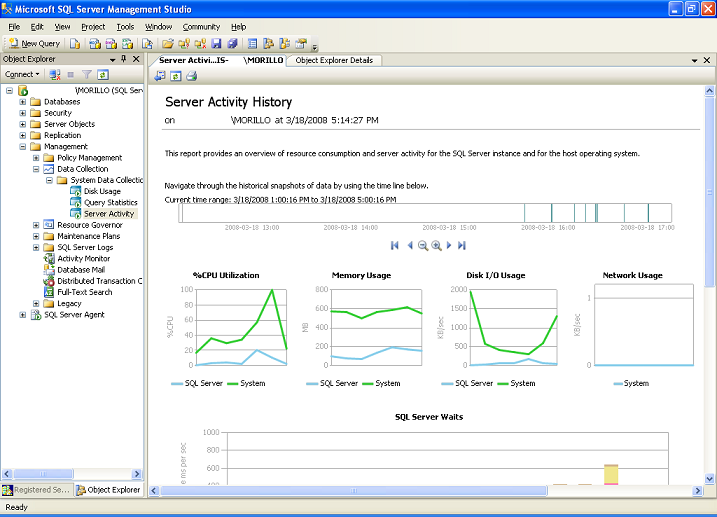The height and width of the screenshot is (517, 717).
Task: Click a snapshot marker on the timeline bar
Action: (x=552, y=213)
